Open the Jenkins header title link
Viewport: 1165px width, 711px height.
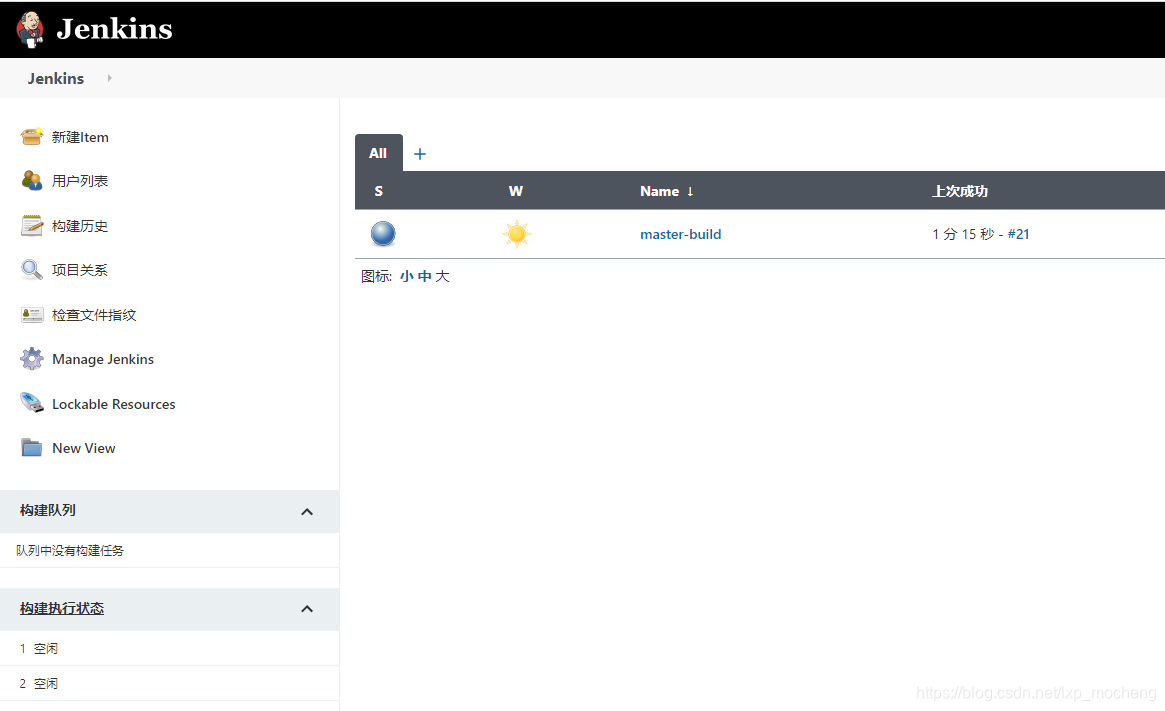114,29
